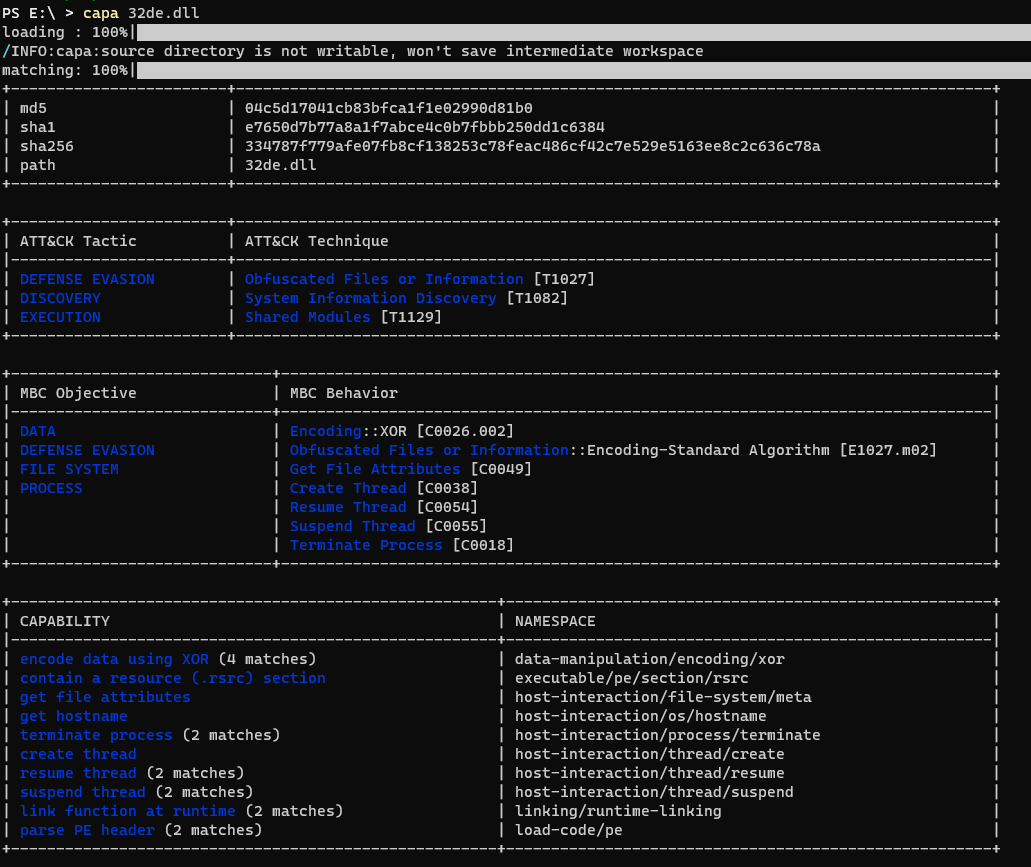Select the md5 hash value
Image resolution: width=1031 pixels, height=867 pixels.
pos(389,108)
